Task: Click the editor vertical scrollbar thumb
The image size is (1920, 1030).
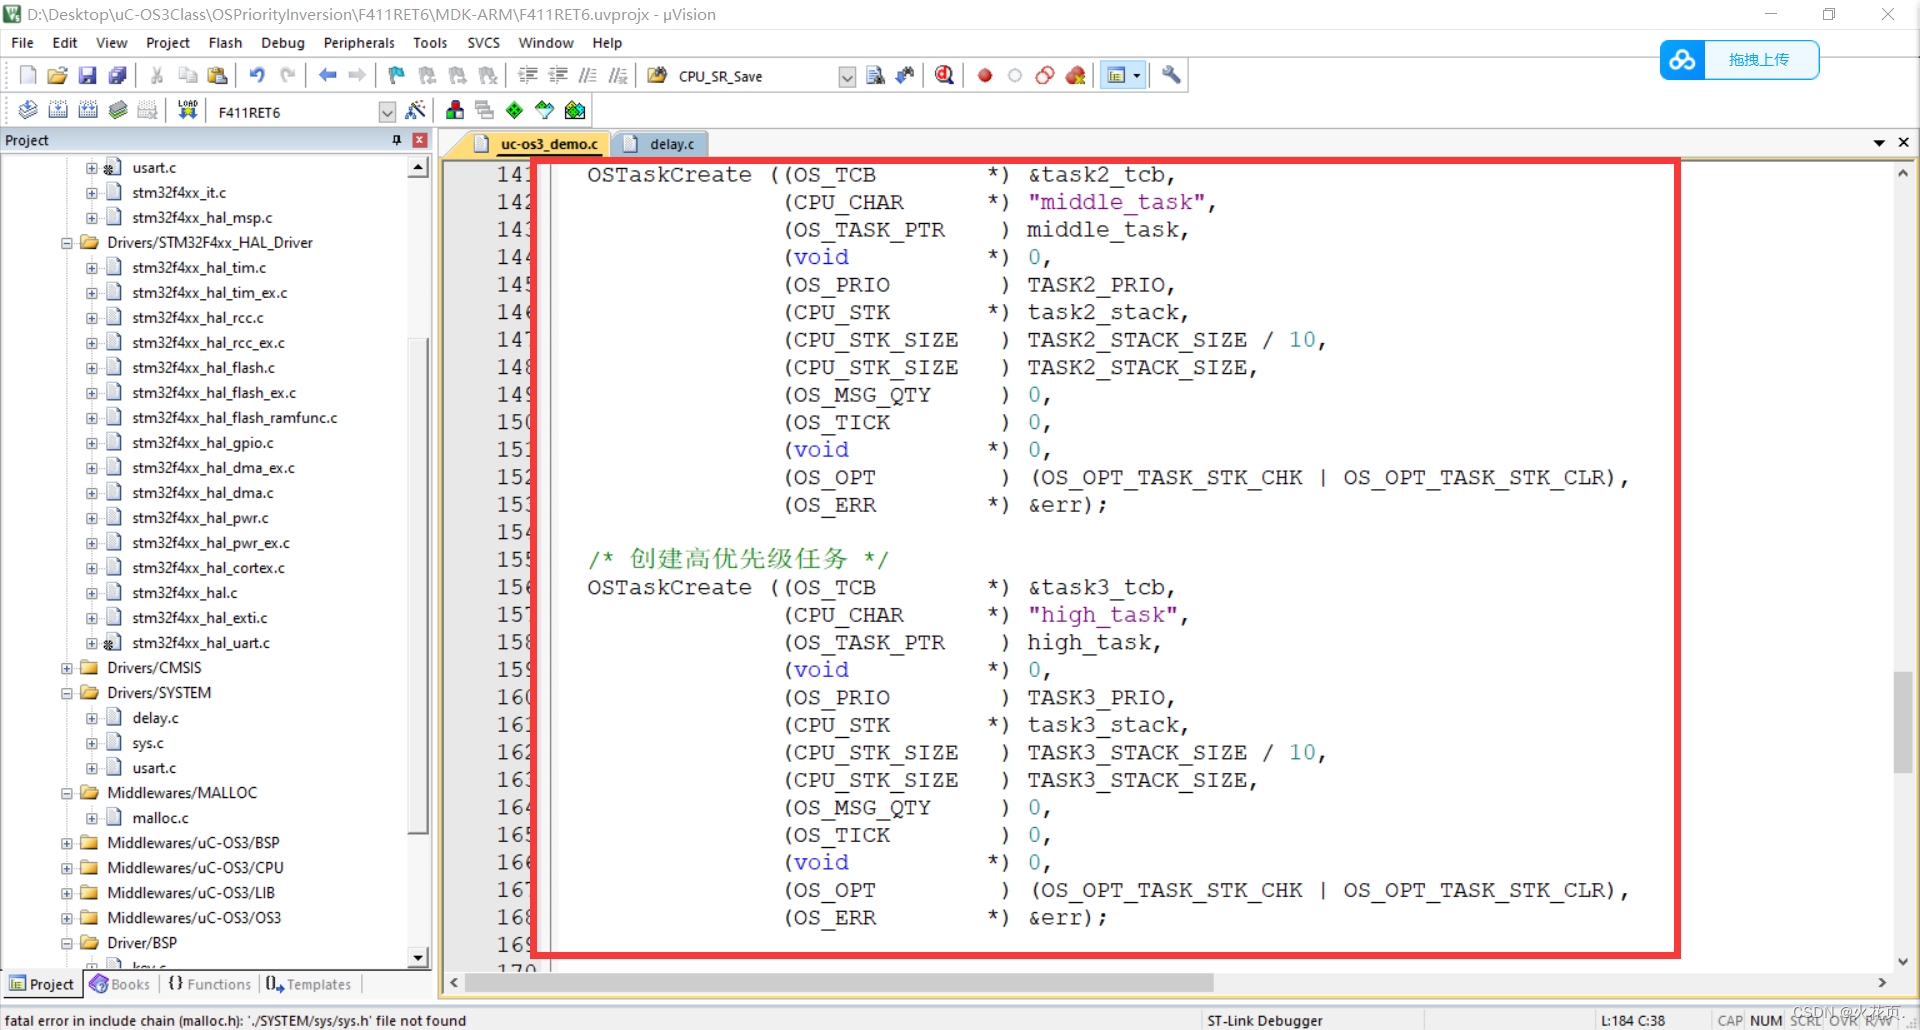Action: [1903, 722]
